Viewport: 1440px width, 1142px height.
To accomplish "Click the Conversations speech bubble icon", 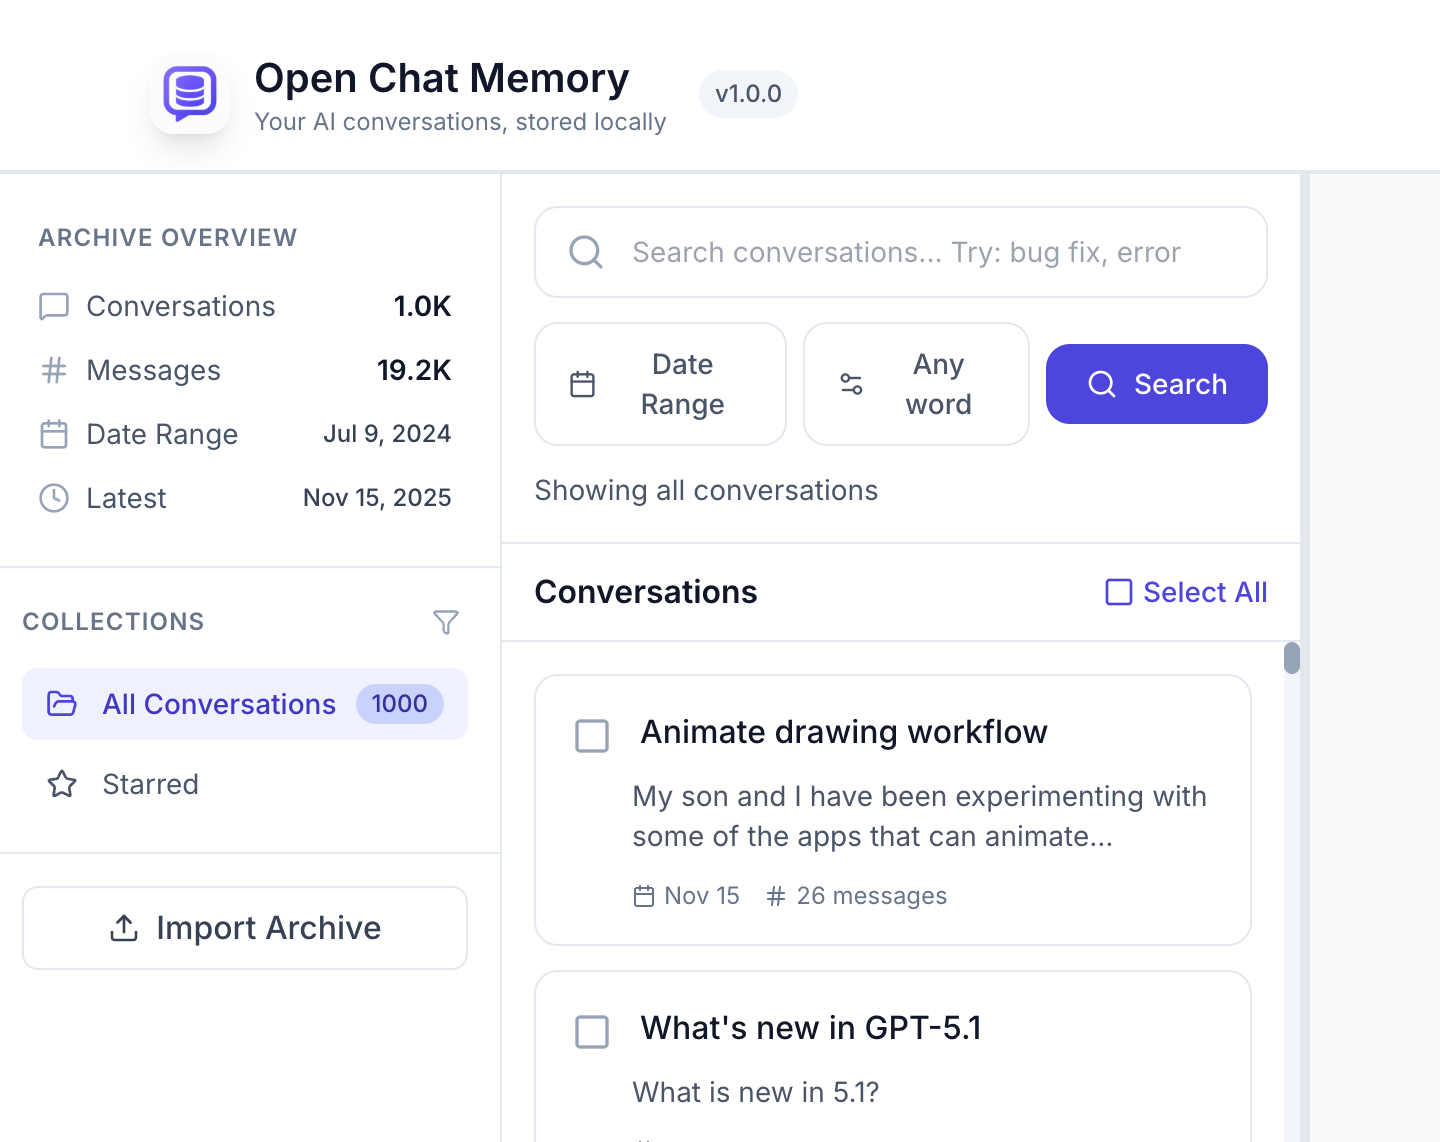I will pyautogui.click(x=53, y=306).
